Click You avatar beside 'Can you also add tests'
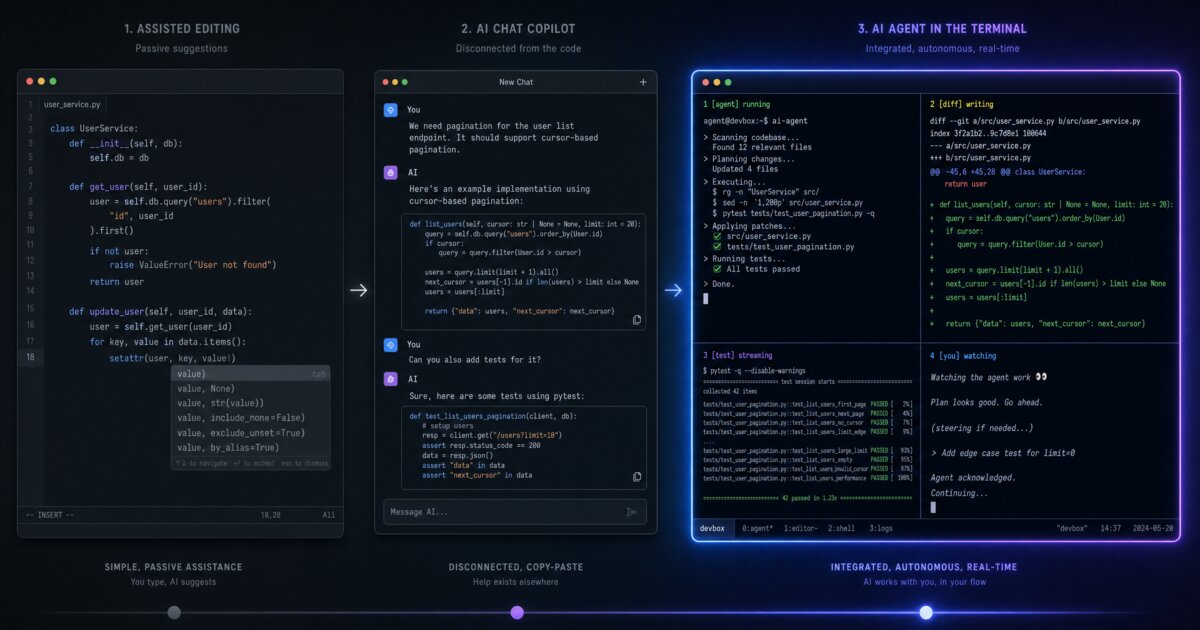The image size is (1200, 630). (x=391, y=344)
